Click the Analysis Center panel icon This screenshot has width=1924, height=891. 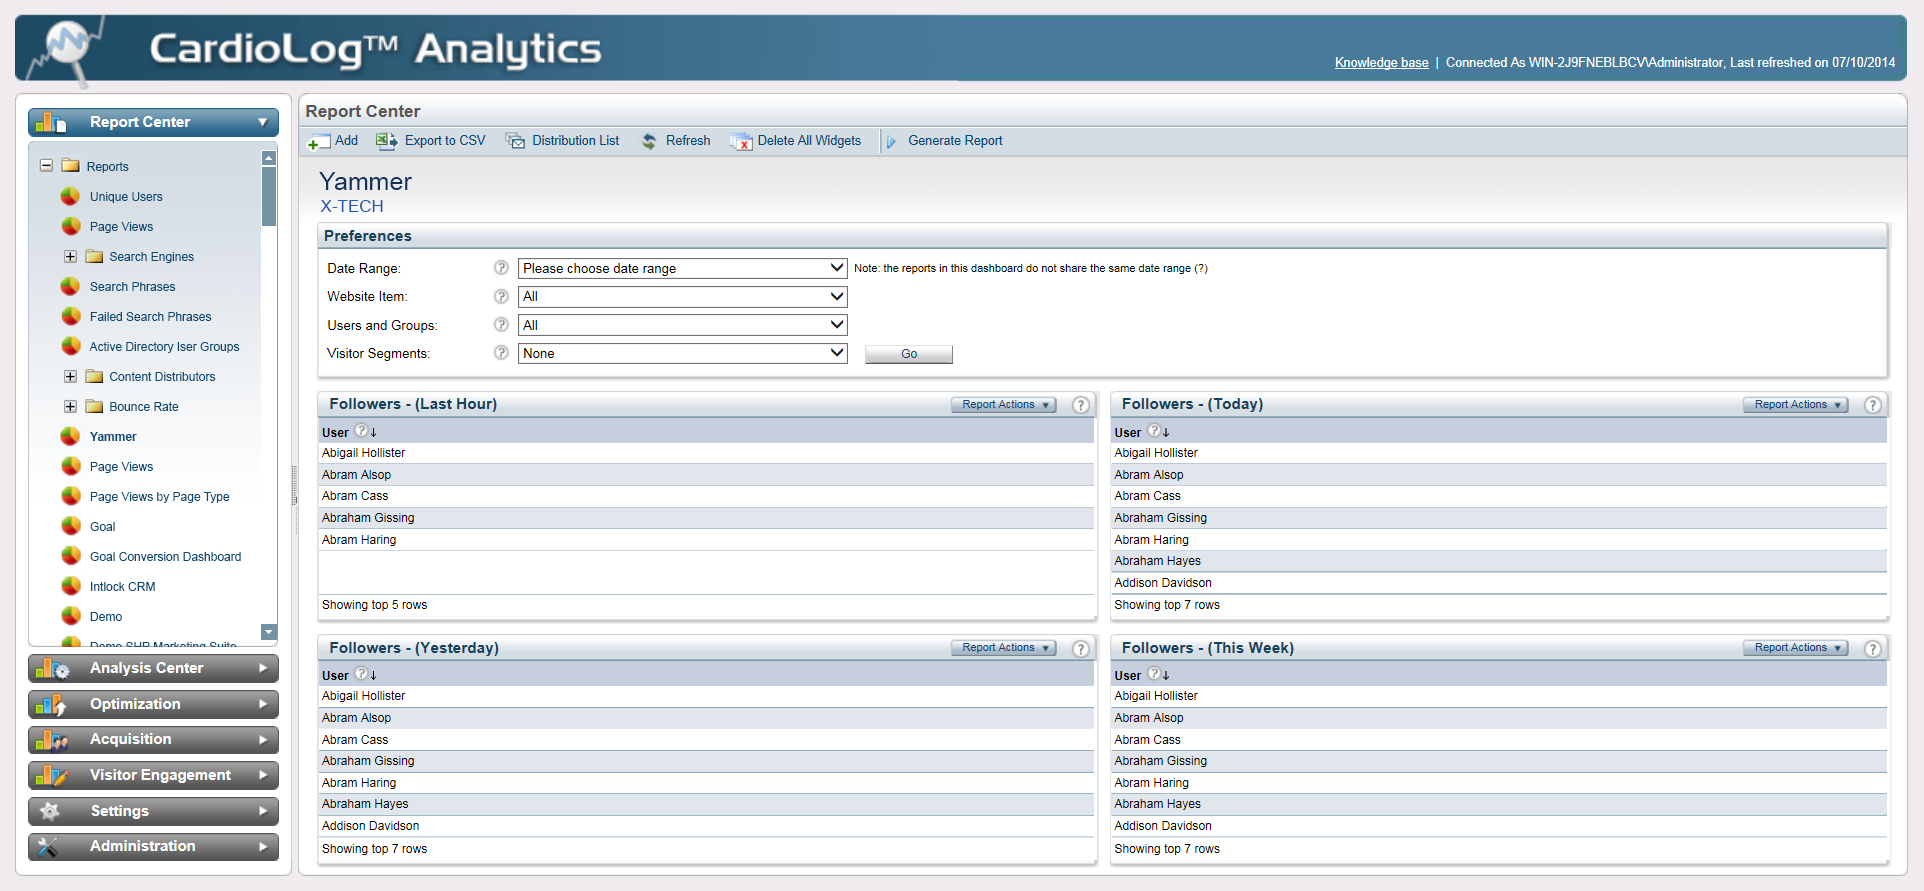click(x=51, y=668)
